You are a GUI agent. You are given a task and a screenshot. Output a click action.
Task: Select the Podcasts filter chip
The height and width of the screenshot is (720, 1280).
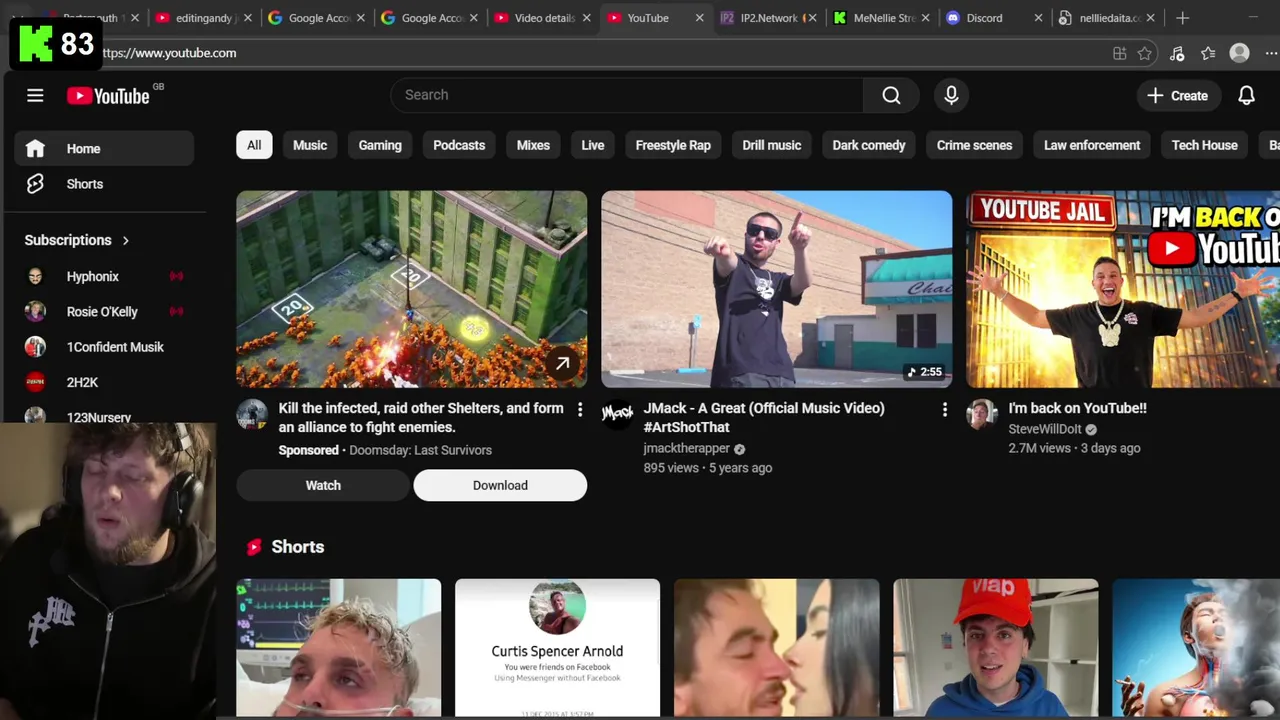pos(459,145)
